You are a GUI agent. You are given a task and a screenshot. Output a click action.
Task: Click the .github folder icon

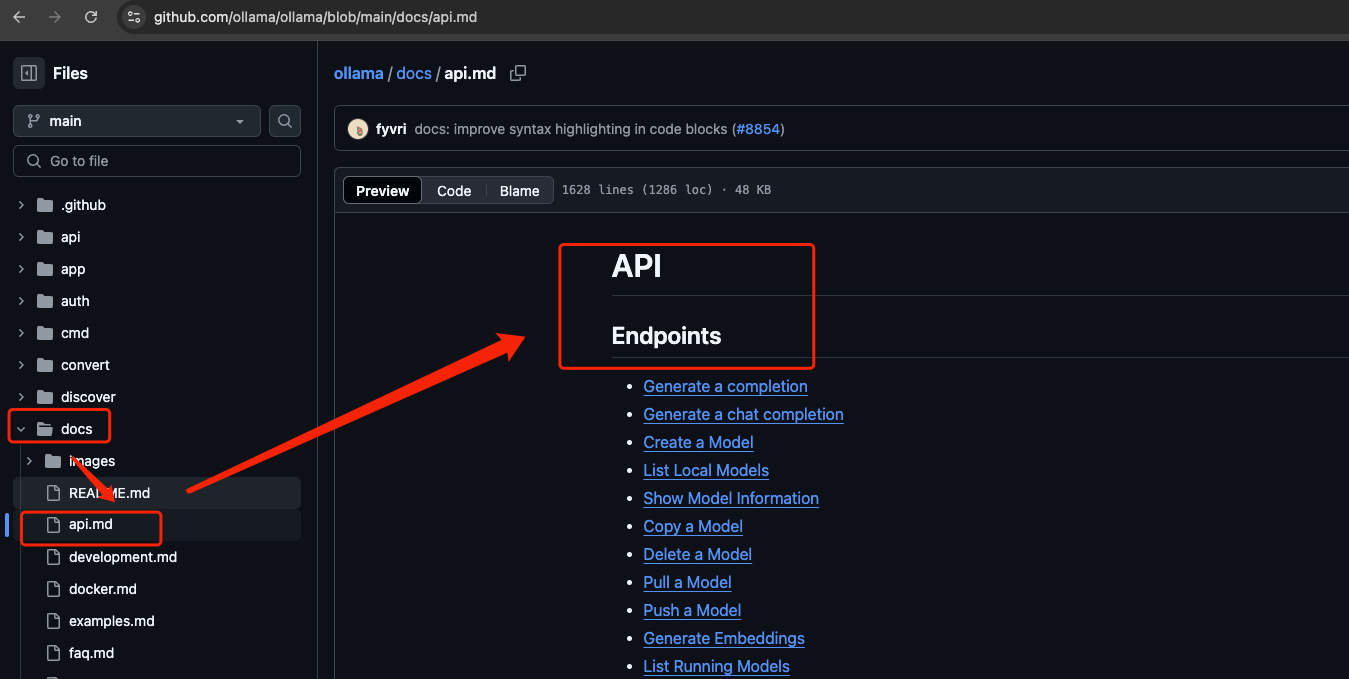(44, 205)
